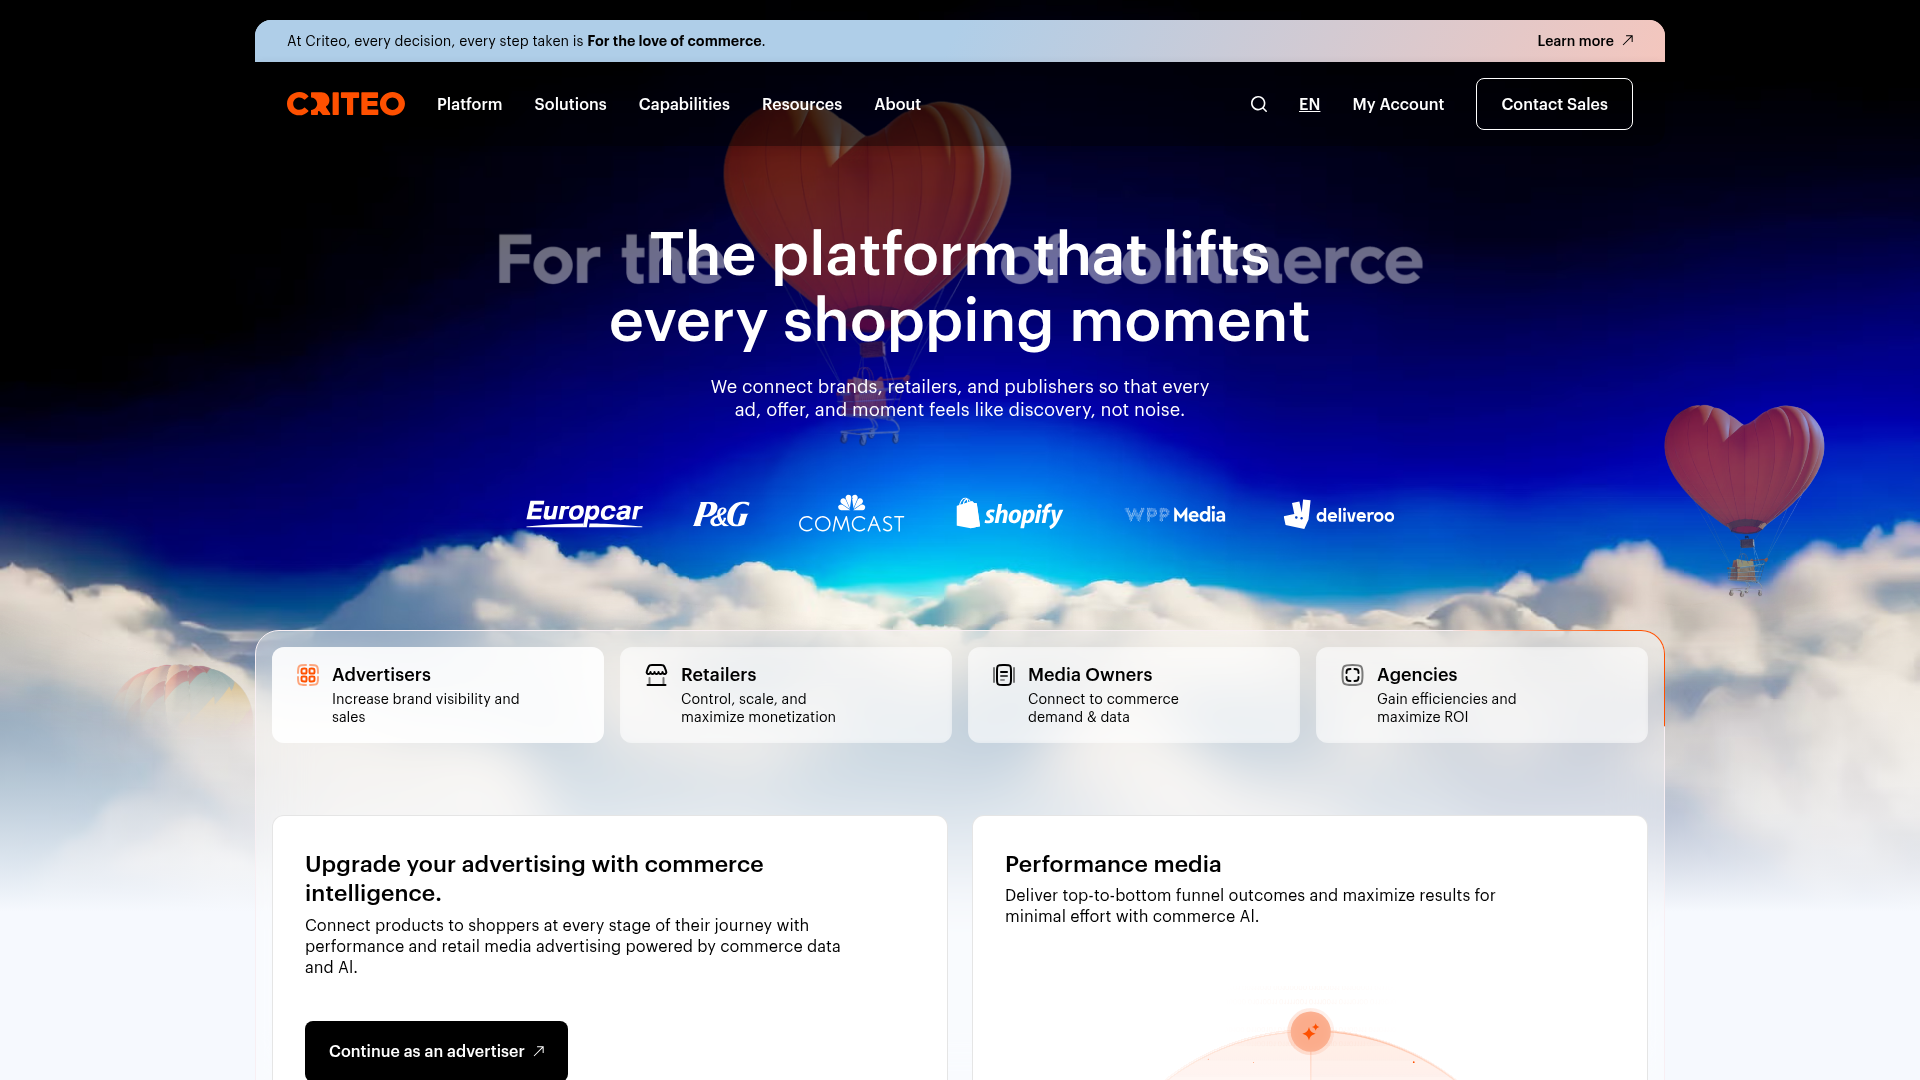Select the Advertisers audience card
This screenshot has width=1920, height=1080.
(x=437, y=694)
